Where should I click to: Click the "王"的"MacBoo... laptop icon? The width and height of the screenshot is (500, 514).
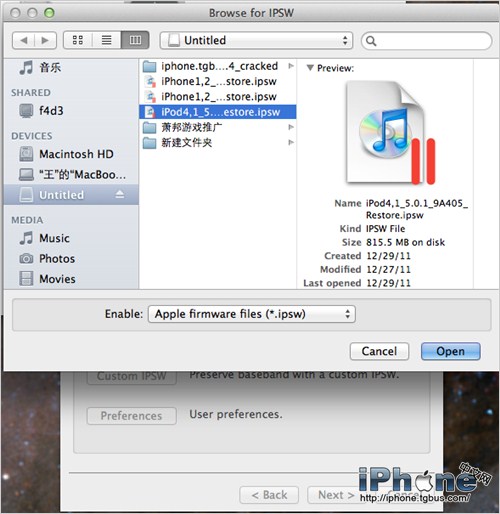pos(26,174)
